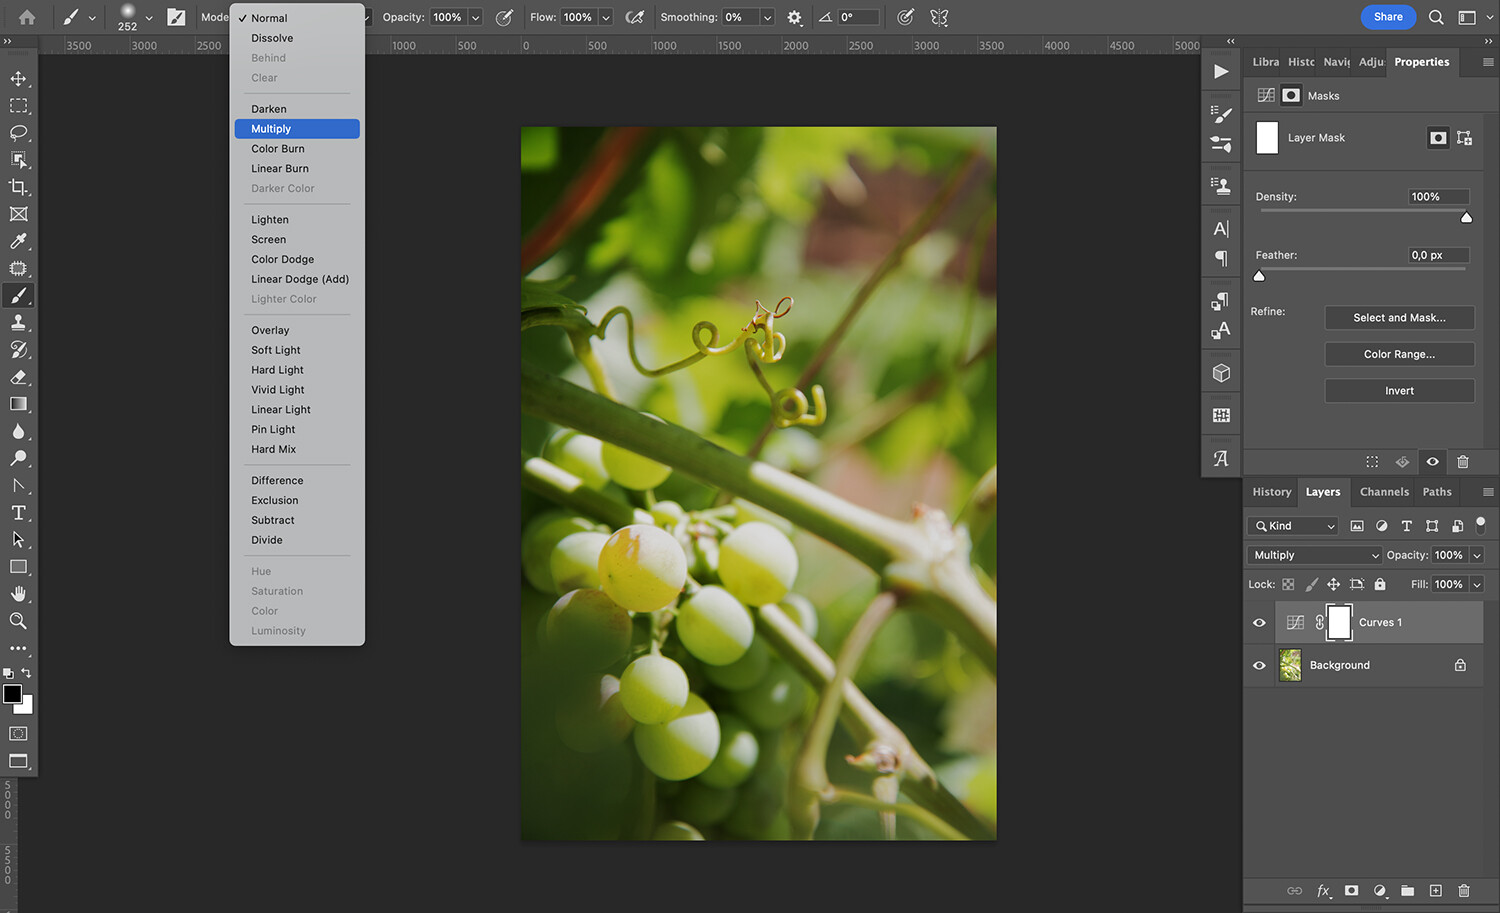Select the Clone Stamp tool
1500x913 pixels.
coord(18,323)
